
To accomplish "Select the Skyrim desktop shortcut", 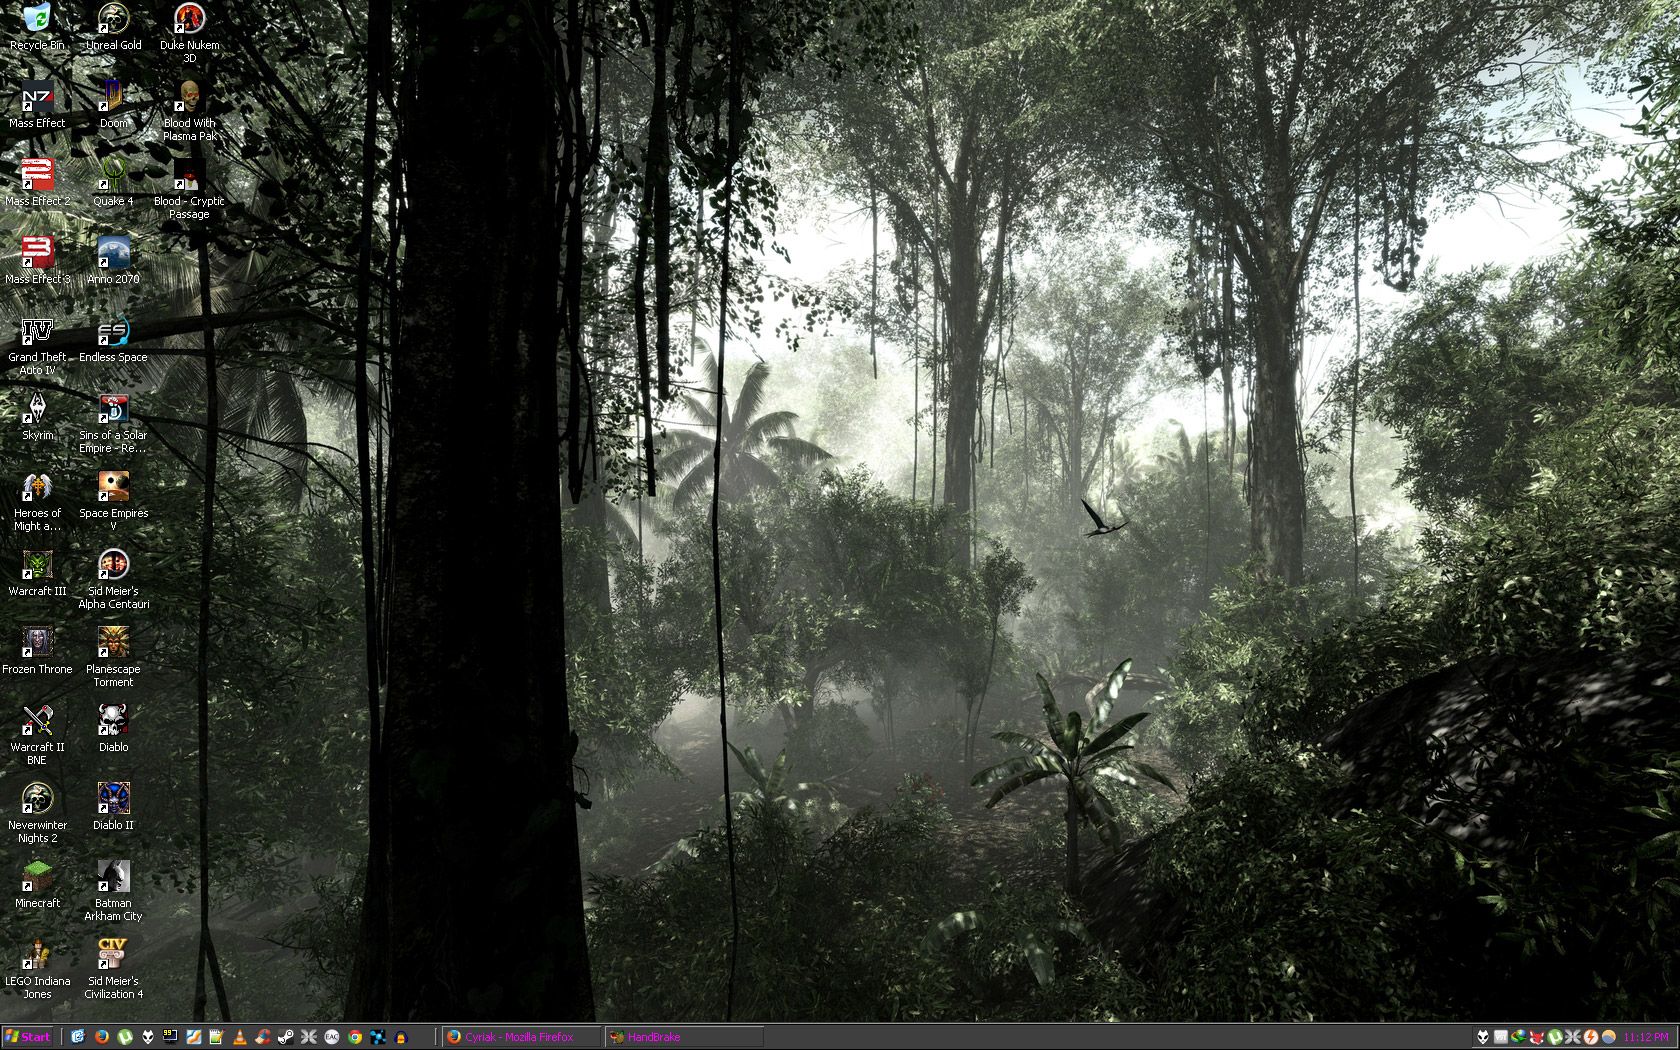I will pyautogui.click(x=37, y=410).
